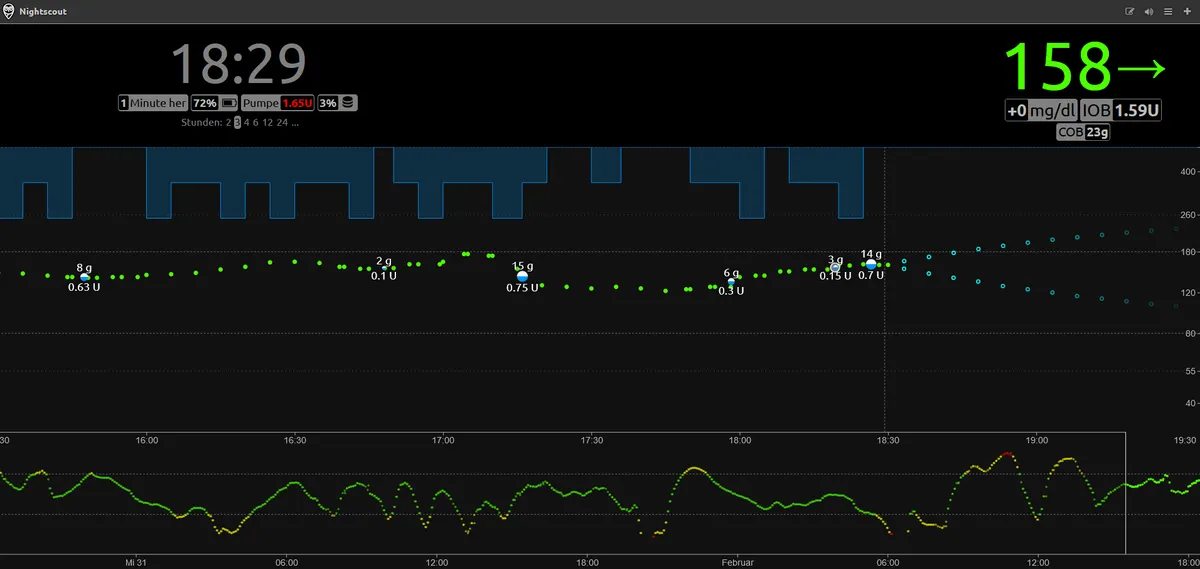Viewport: 1200px width, 569px height.
Task: Click the Pumpe 1.65U status pill
Action: [278, 103]
